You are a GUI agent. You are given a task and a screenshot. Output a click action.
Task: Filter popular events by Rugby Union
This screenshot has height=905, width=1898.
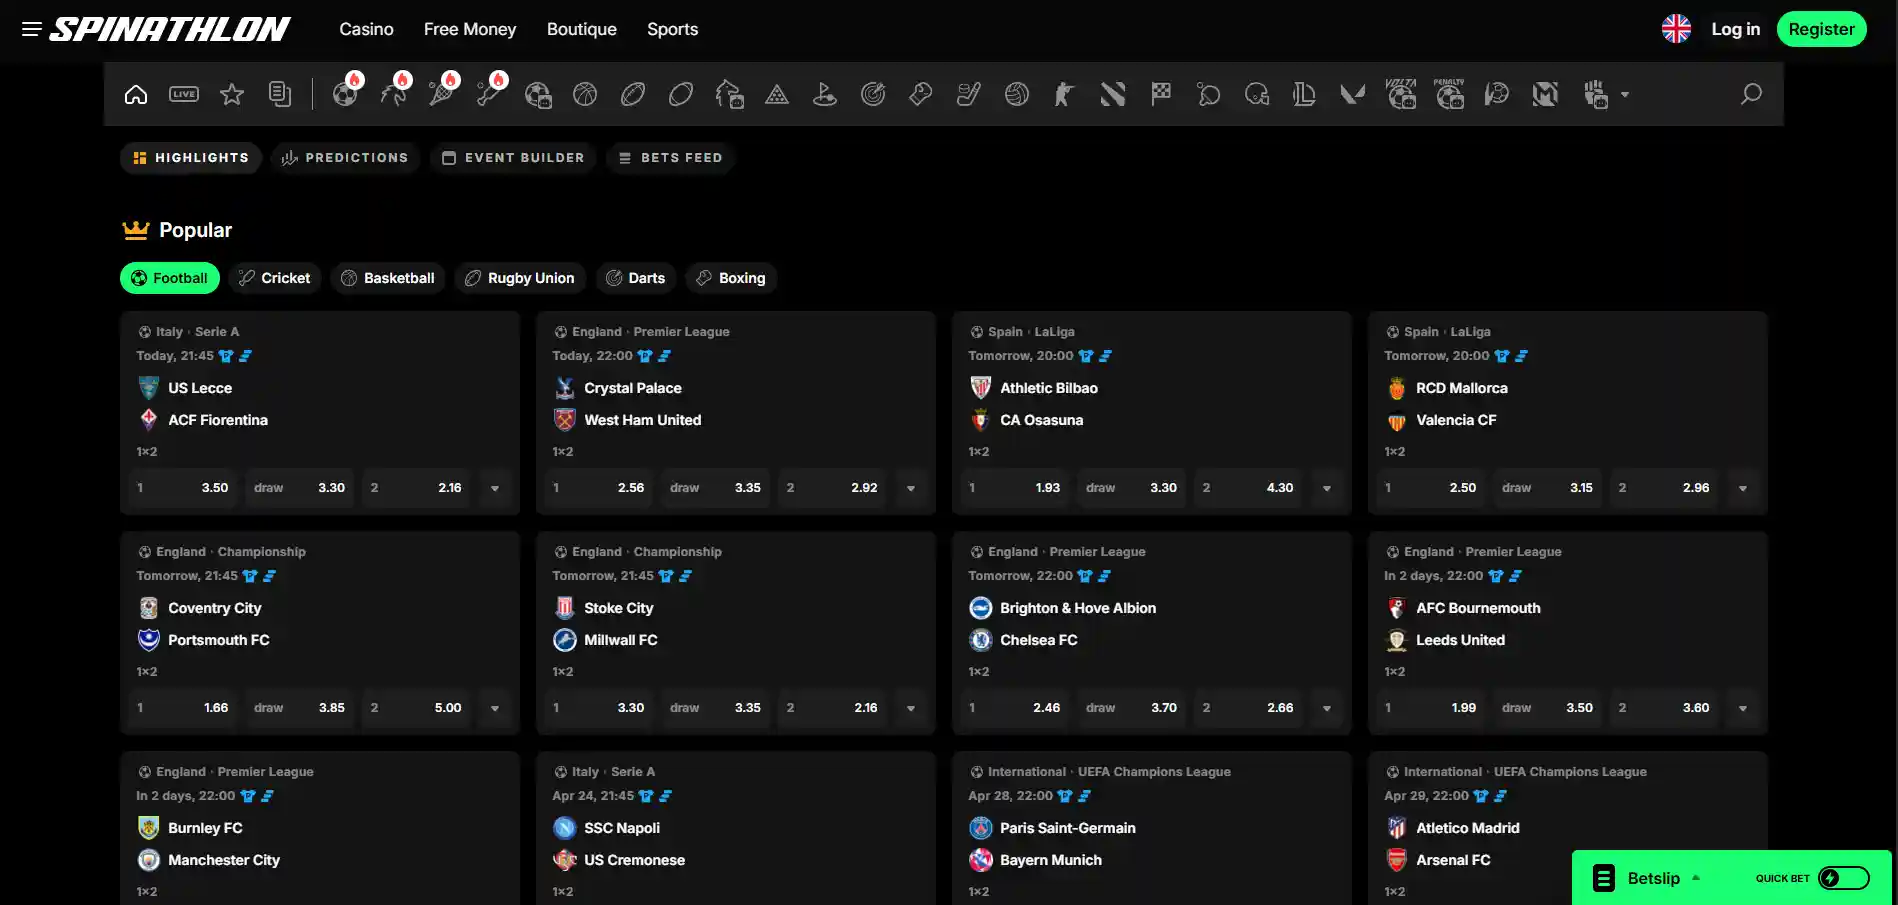click(520, 278)
